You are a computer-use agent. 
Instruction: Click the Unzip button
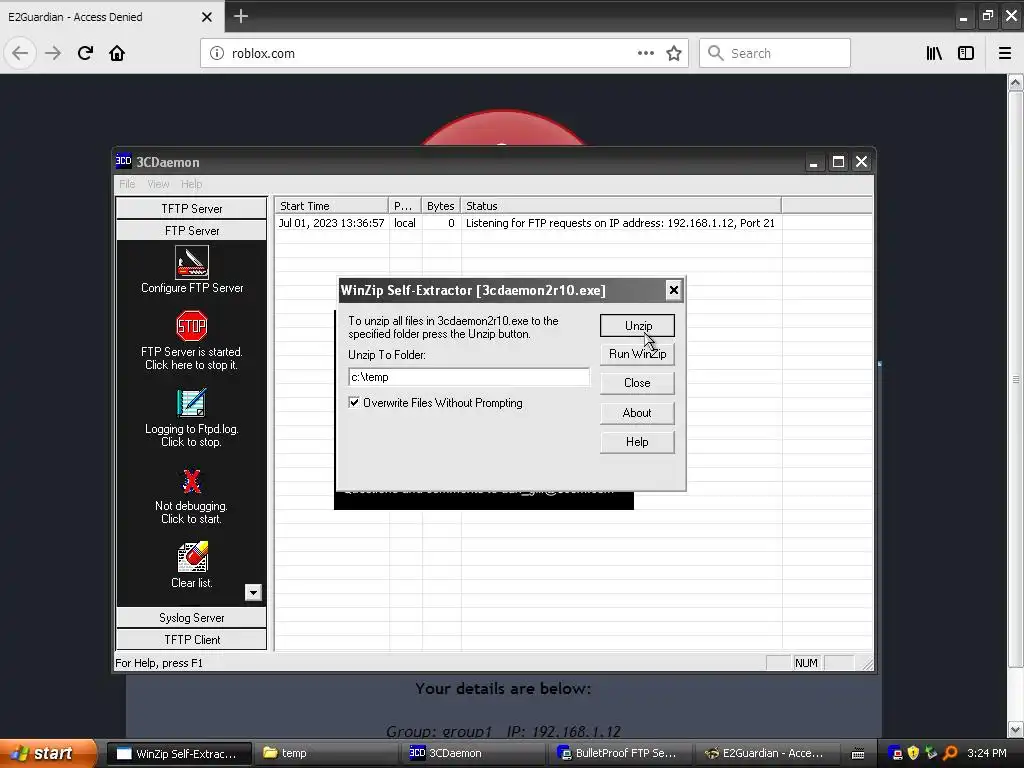pyautogui.click(x=637, y=325)
